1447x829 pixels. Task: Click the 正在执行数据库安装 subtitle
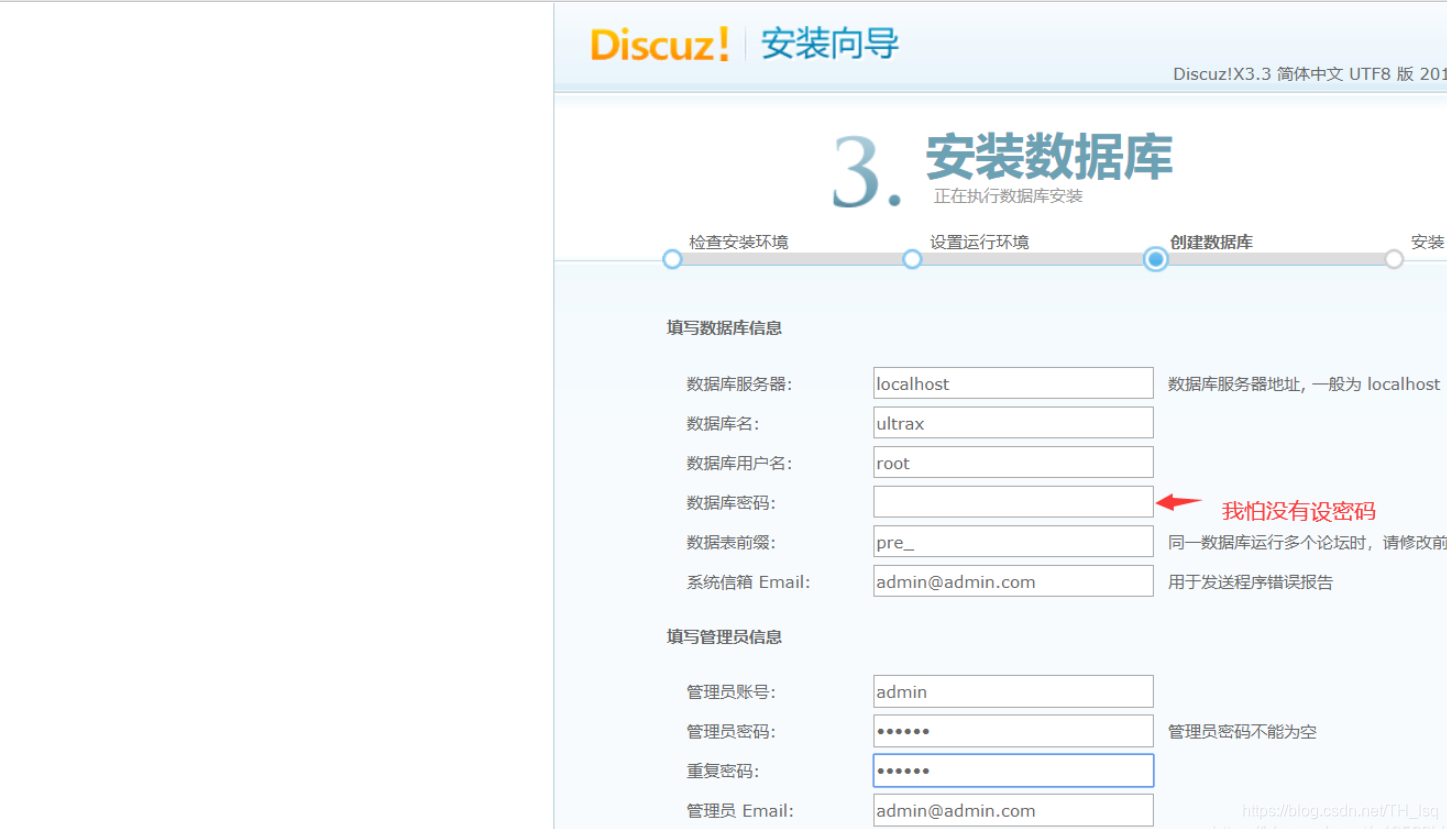[1008, 197]
